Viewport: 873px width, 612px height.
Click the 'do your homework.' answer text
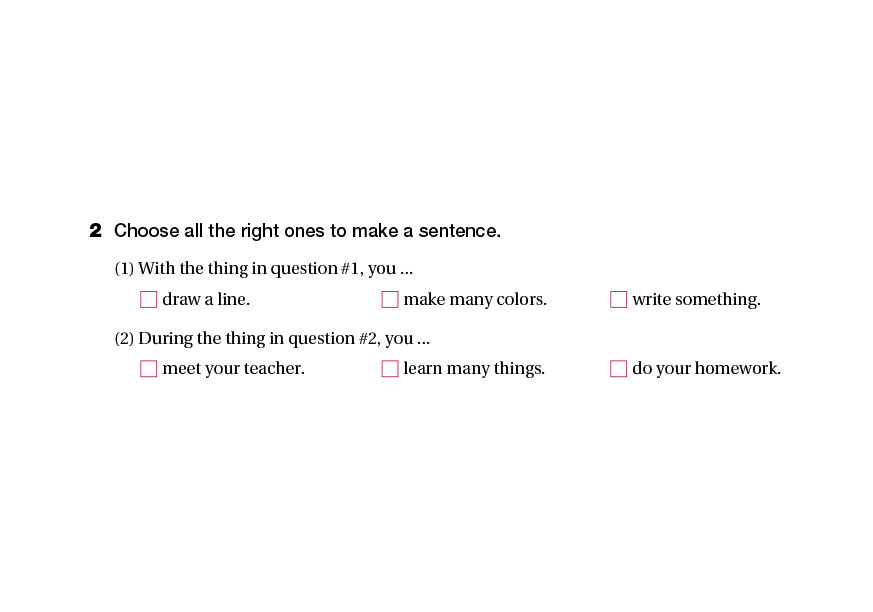(706, 369)
